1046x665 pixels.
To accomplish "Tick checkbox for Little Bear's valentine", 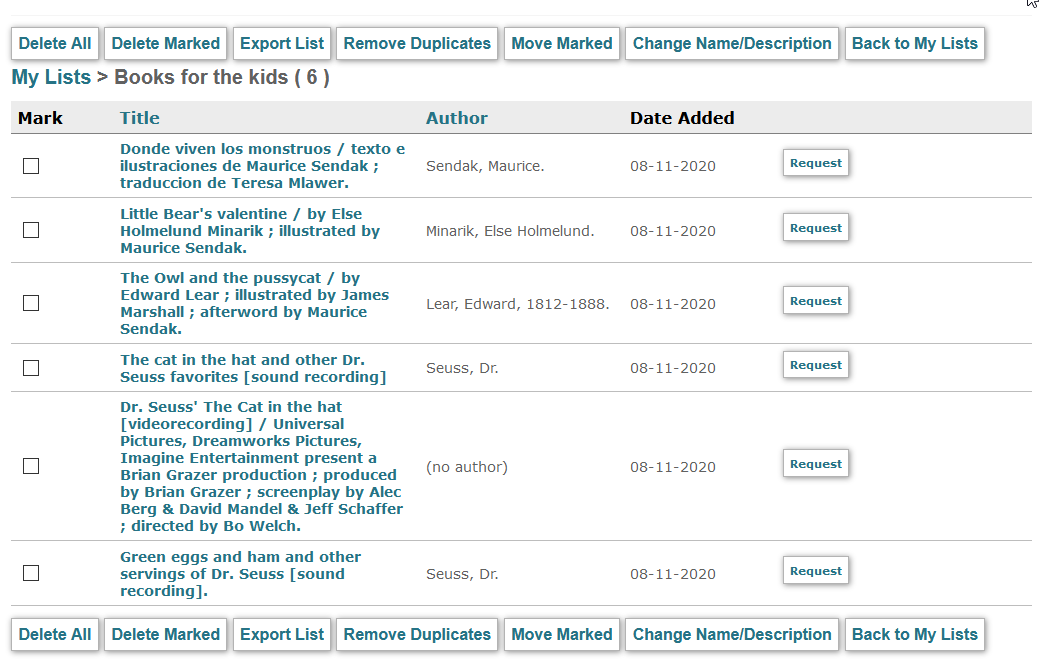I will (x=31, y=230).
